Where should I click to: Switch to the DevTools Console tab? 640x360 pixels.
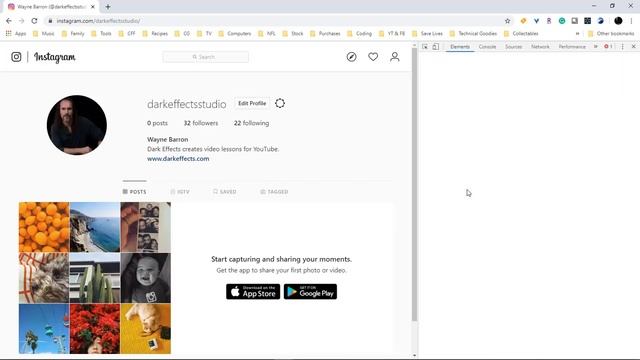click(x=487, y=47)
